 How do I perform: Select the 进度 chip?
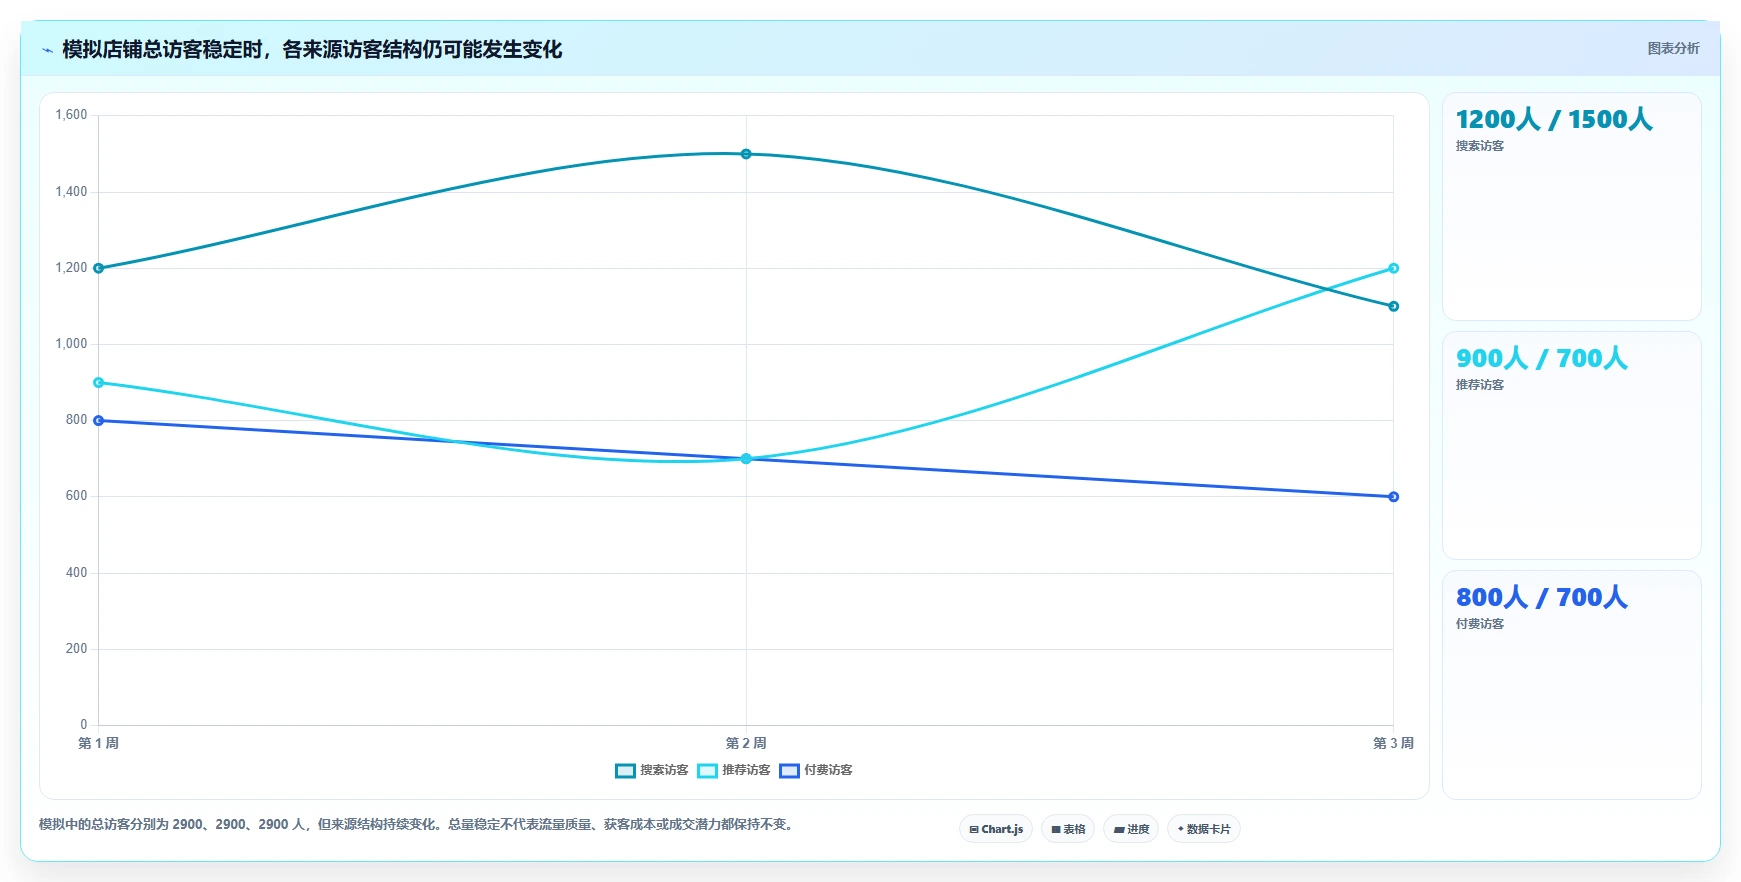point(1131,829)
